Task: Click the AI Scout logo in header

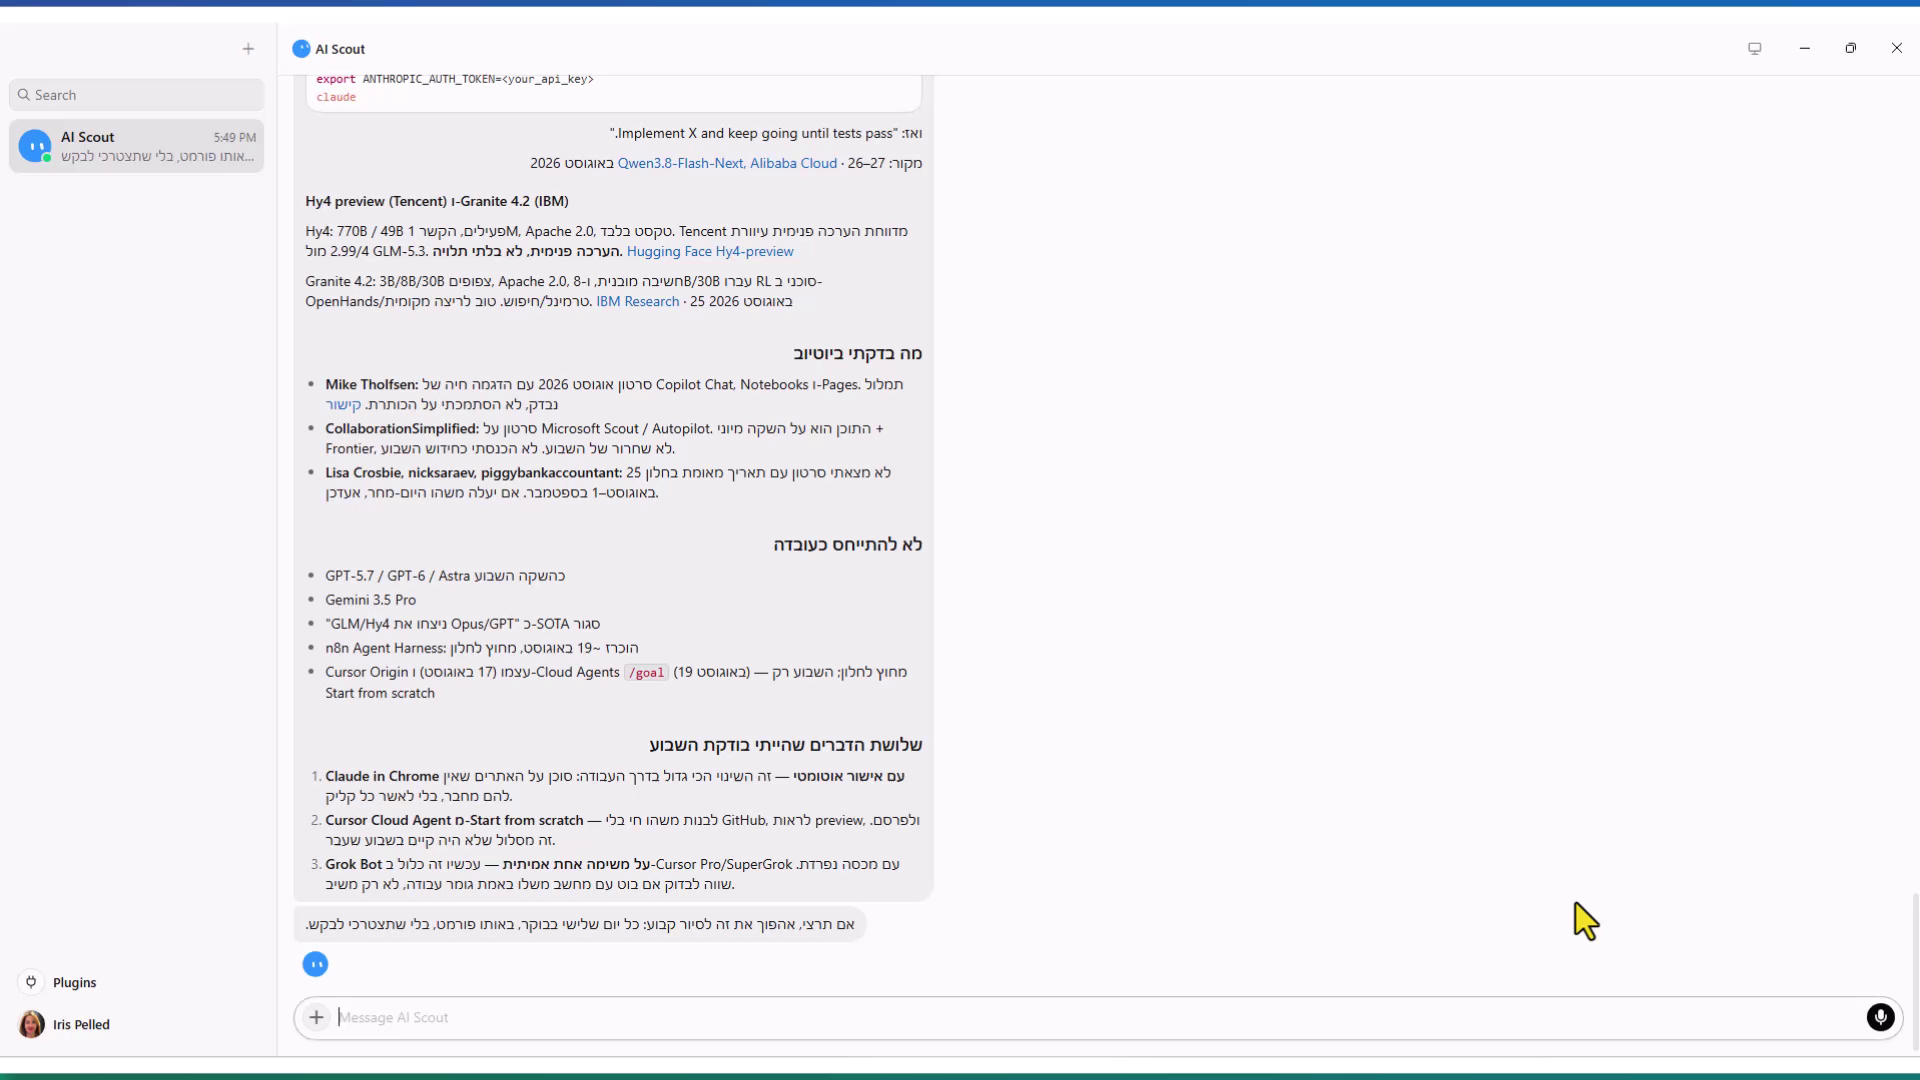Action: (x=301, y=49)
